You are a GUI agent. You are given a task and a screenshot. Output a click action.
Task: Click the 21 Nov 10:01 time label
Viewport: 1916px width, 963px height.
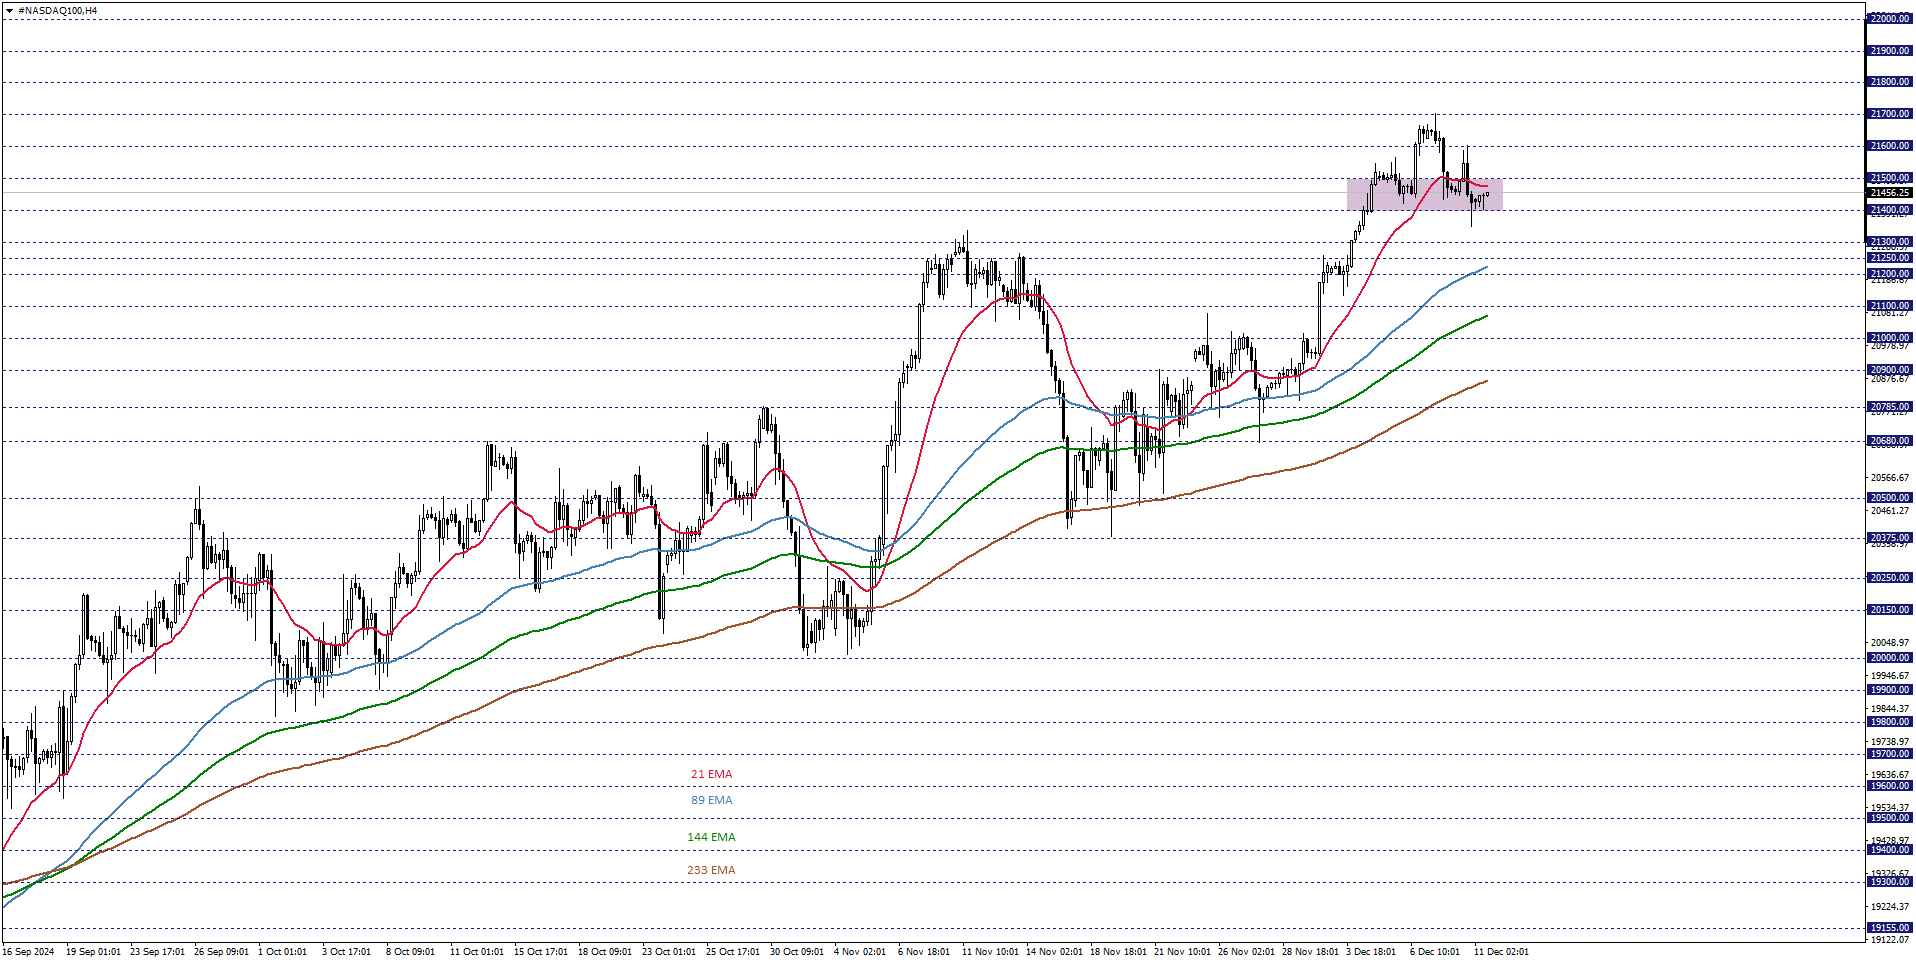point(1182,952)
